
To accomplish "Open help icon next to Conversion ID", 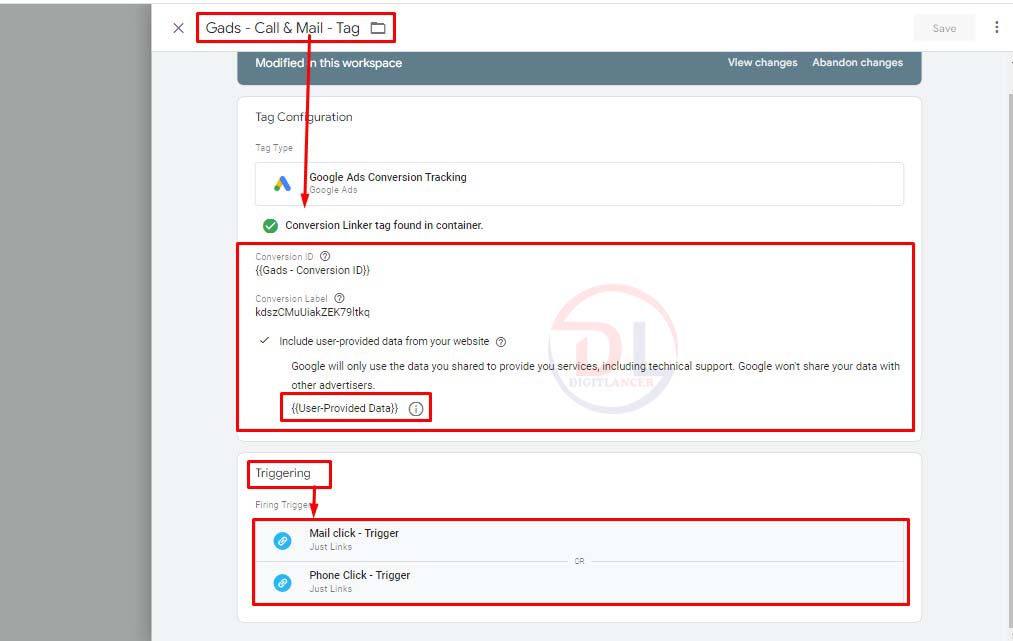I will point(325,257).
